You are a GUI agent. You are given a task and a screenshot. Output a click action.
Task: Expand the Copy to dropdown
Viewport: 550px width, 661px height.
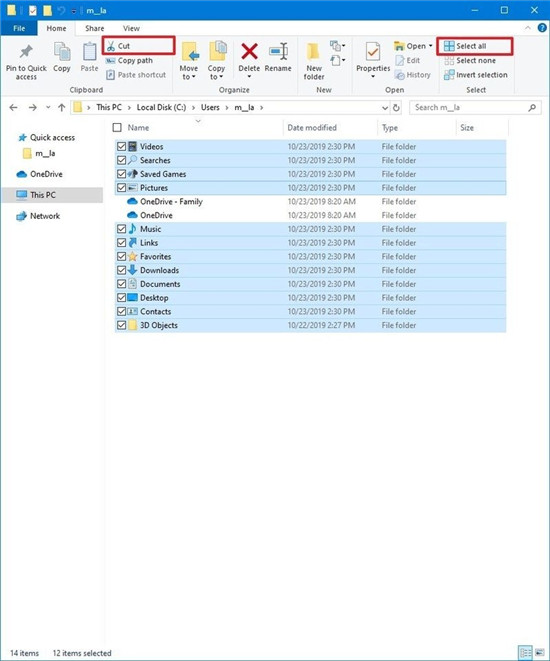tap(216, 77)
